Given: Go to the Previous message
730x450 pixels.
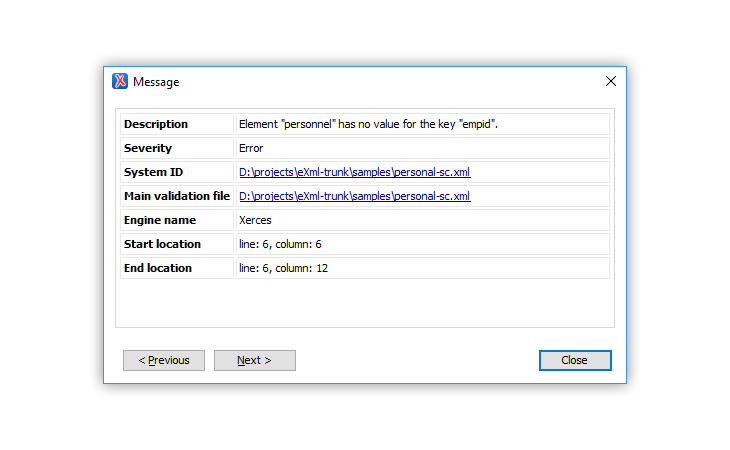Looking at the screenshot, I should 164,360.
